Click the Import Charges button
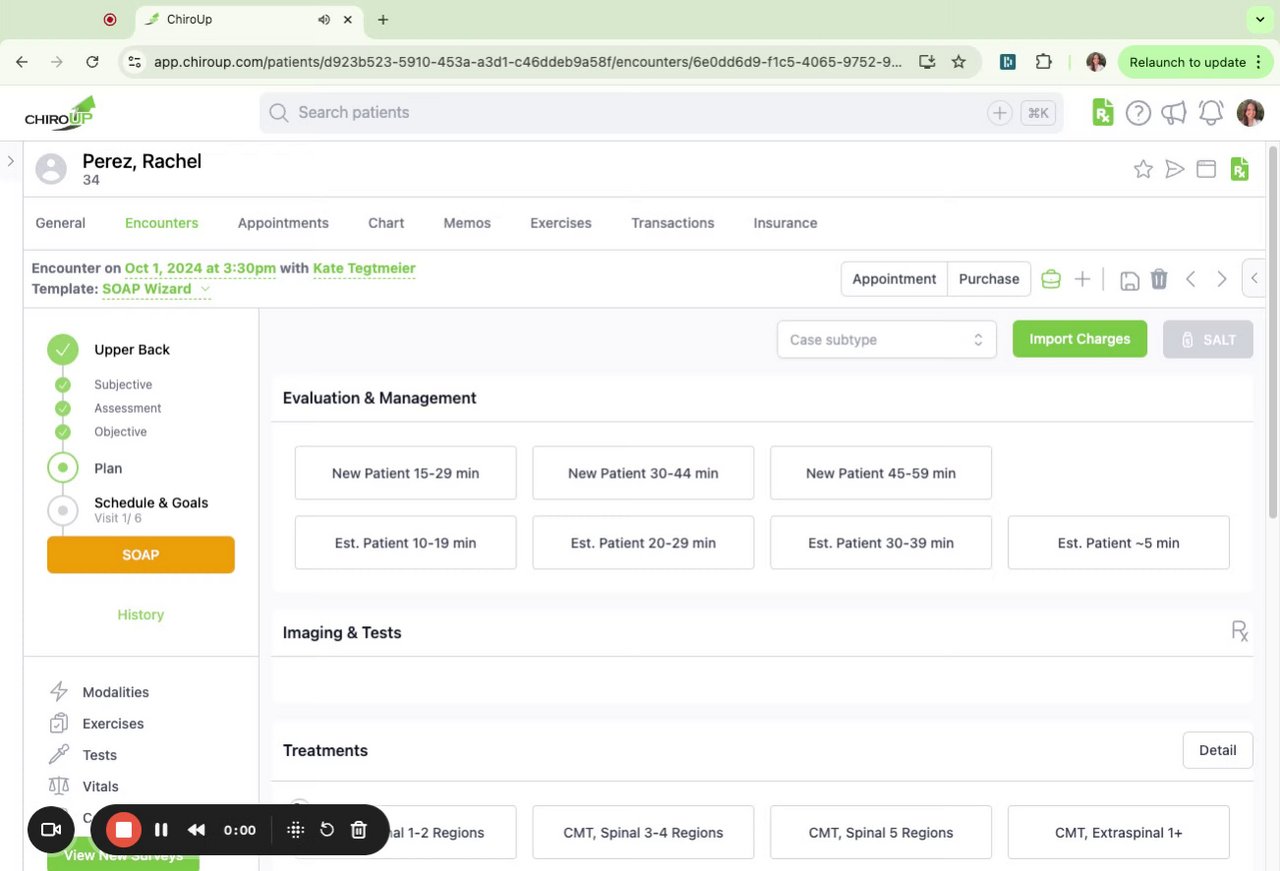 click(x=1080, y=339)
